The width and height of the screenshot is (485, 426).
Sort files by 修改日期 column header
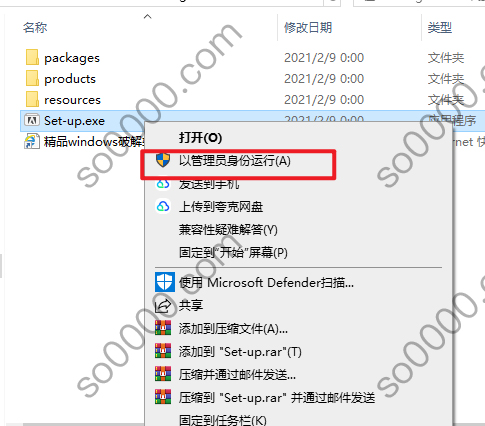coord(308,27)
